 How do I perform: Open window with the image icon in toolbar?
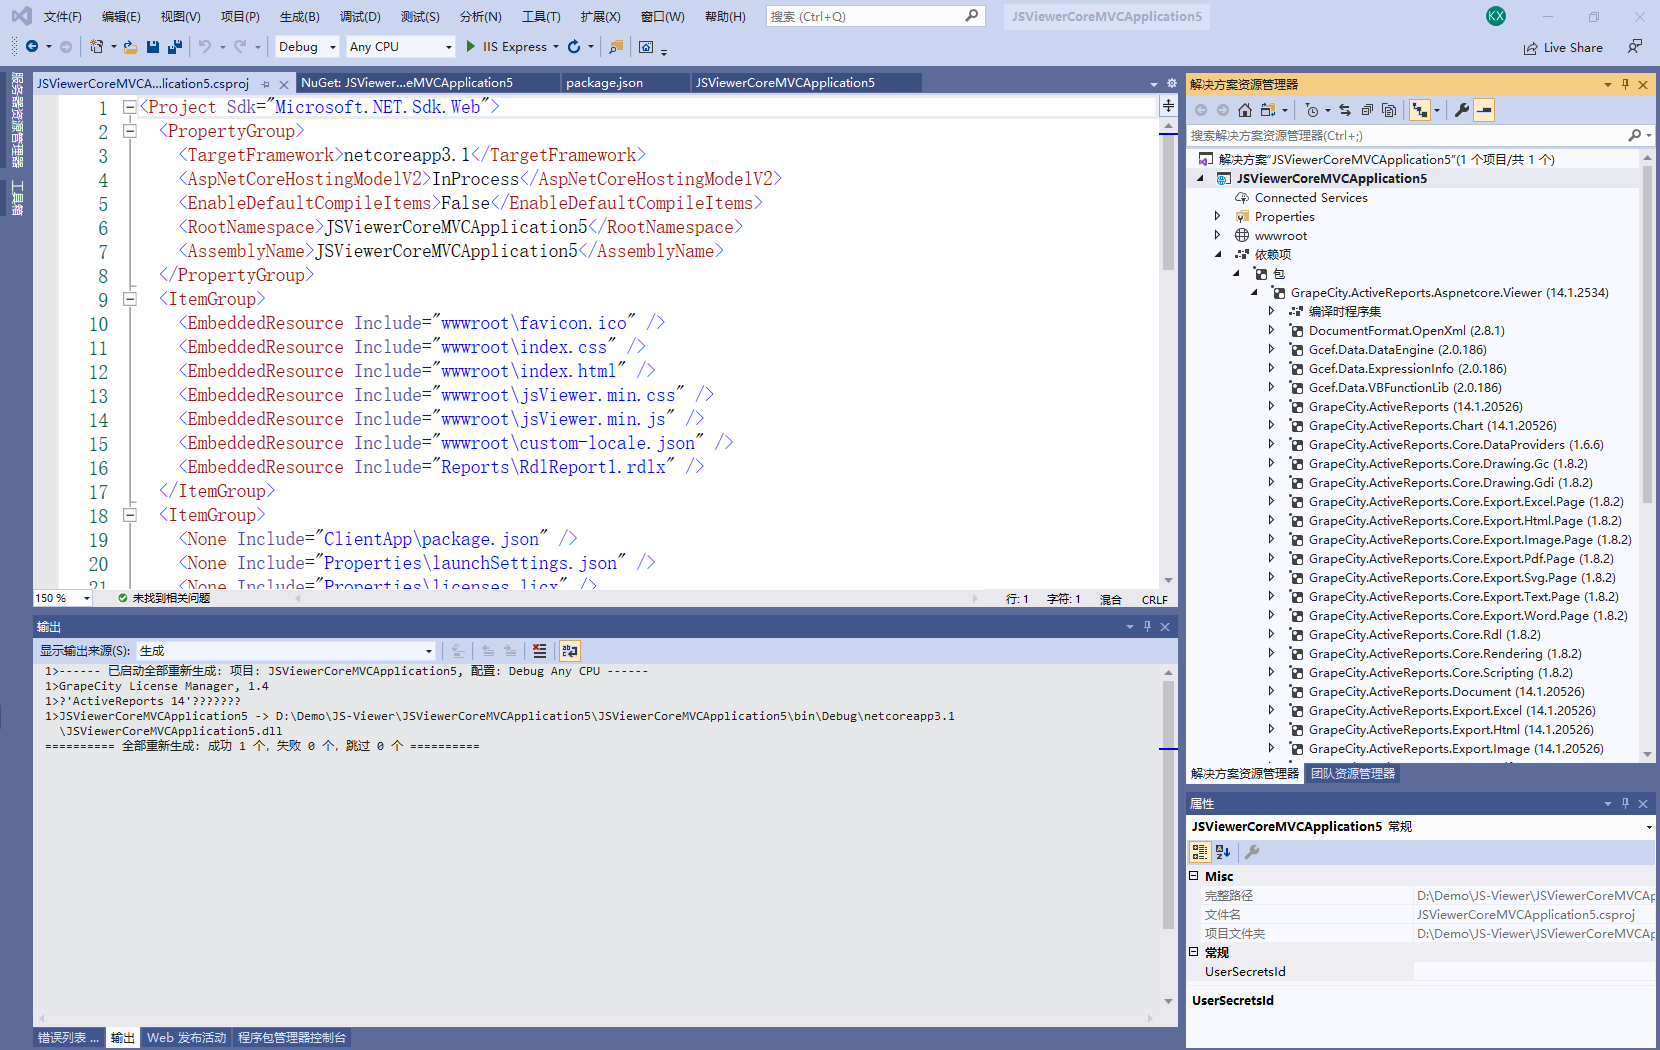point(646,47)
